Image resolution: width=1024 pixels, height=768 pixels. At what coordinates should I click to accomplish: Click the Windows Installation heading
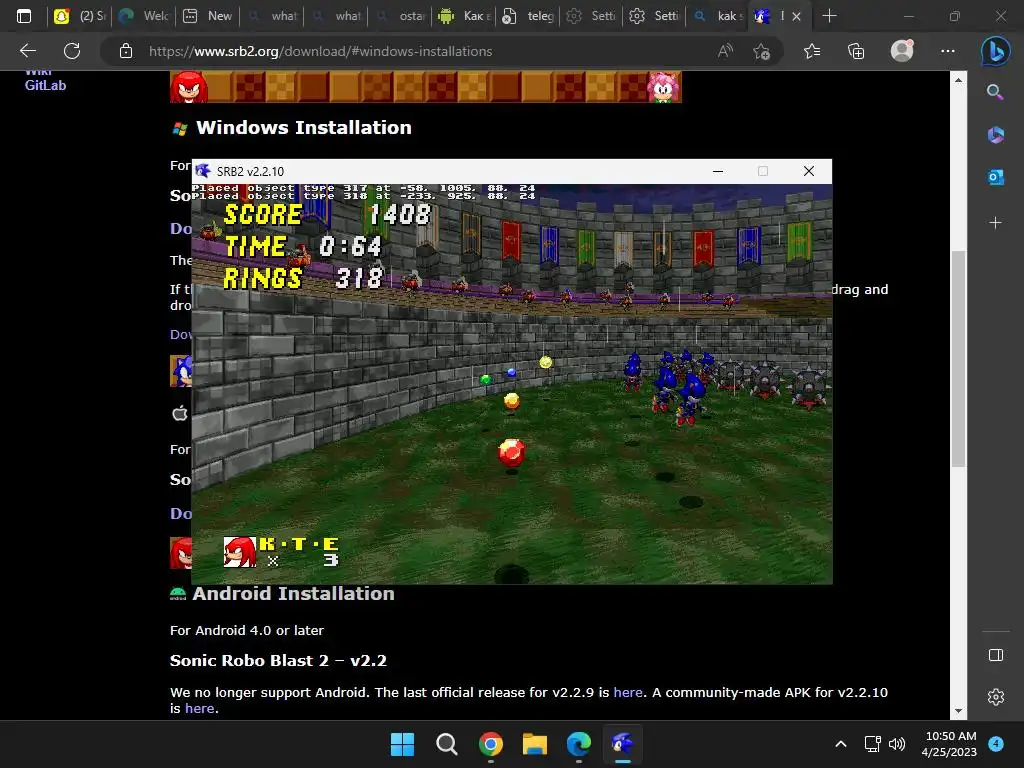(x=304, y=127)
